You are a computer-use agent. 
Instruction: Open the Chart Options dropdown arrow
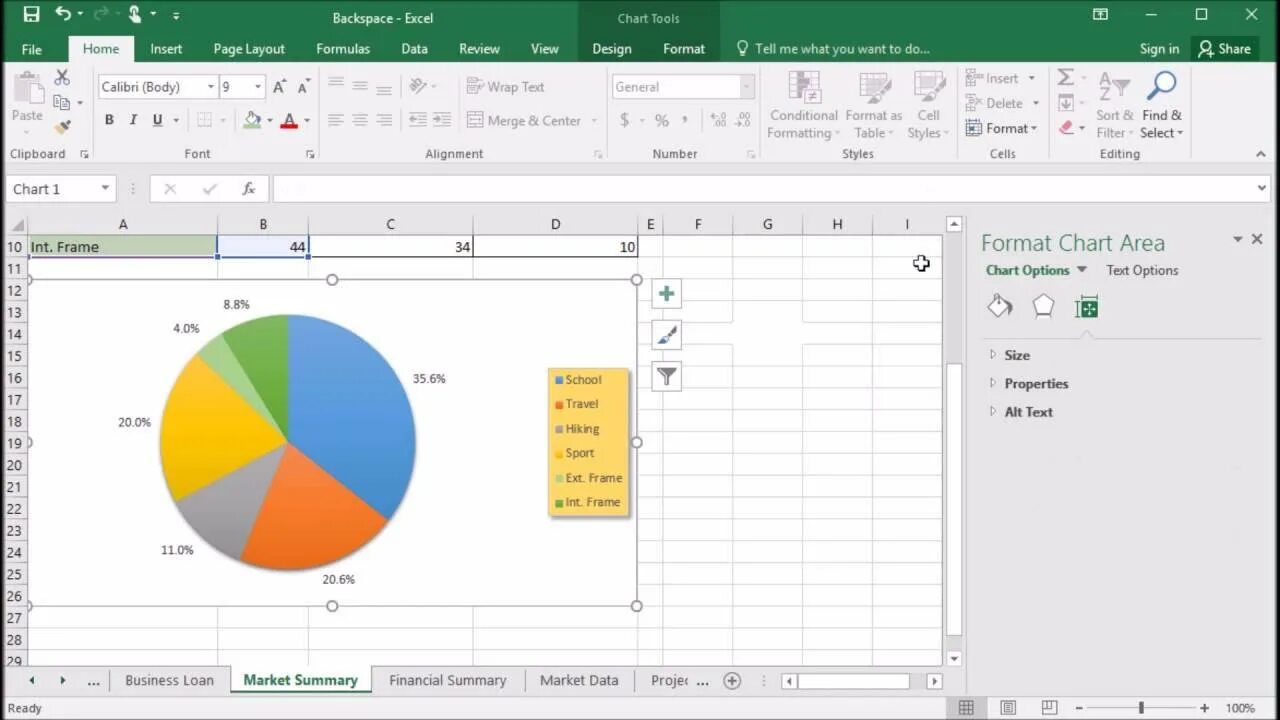click(1082, 270)
